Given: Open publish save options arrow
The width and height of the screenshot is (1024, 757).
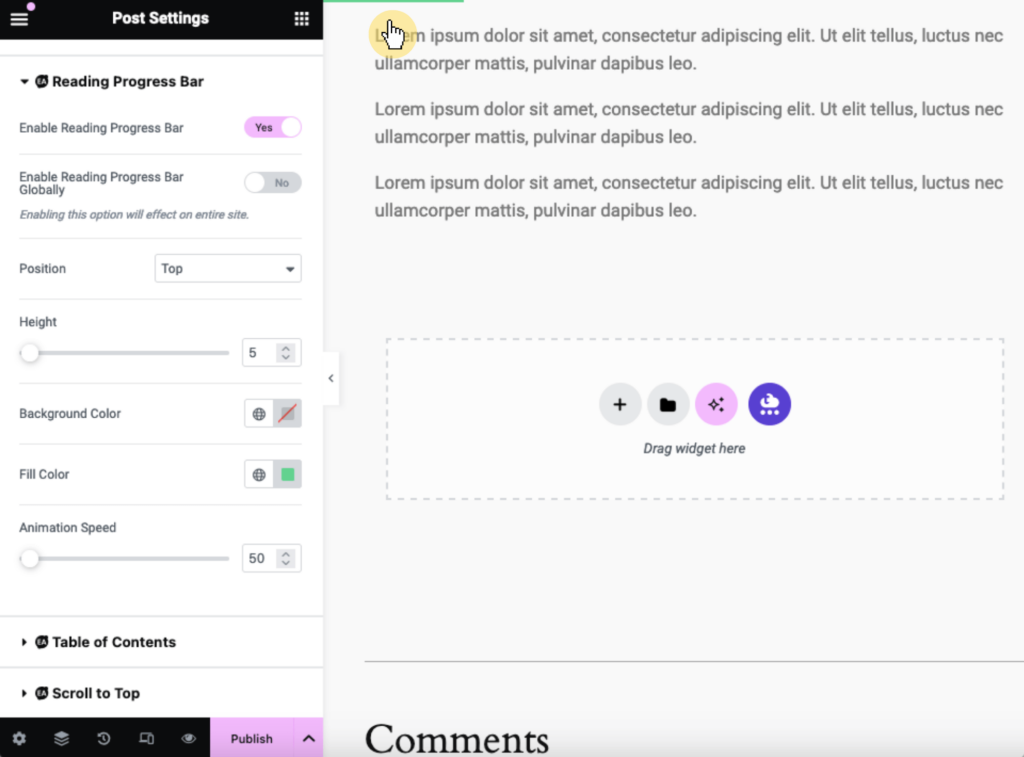Looking at the screenshot, I should (308, 739).
